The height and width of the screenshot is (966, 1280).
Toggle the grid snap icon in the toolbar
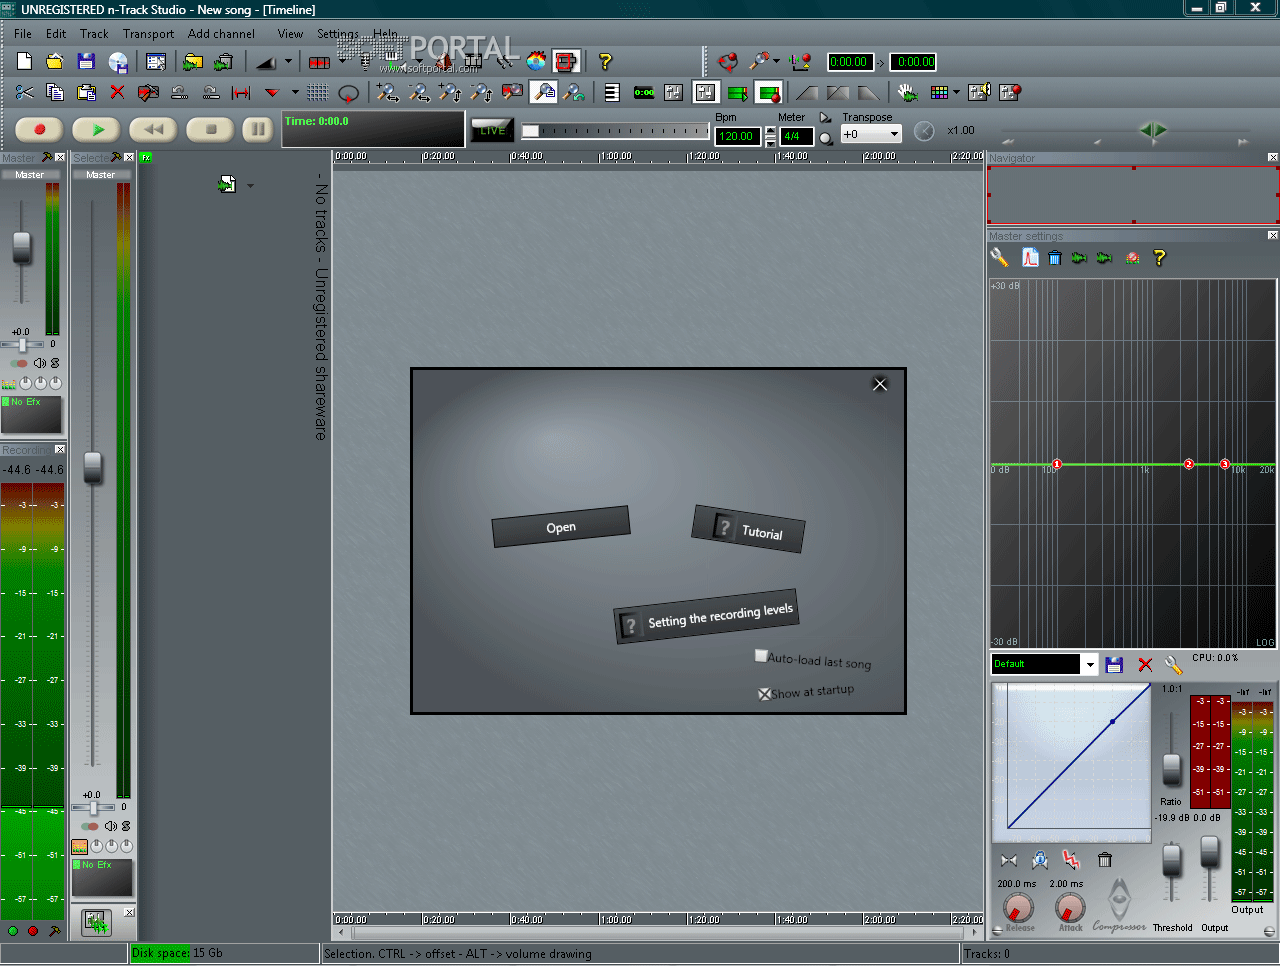[x=318, y=93]
